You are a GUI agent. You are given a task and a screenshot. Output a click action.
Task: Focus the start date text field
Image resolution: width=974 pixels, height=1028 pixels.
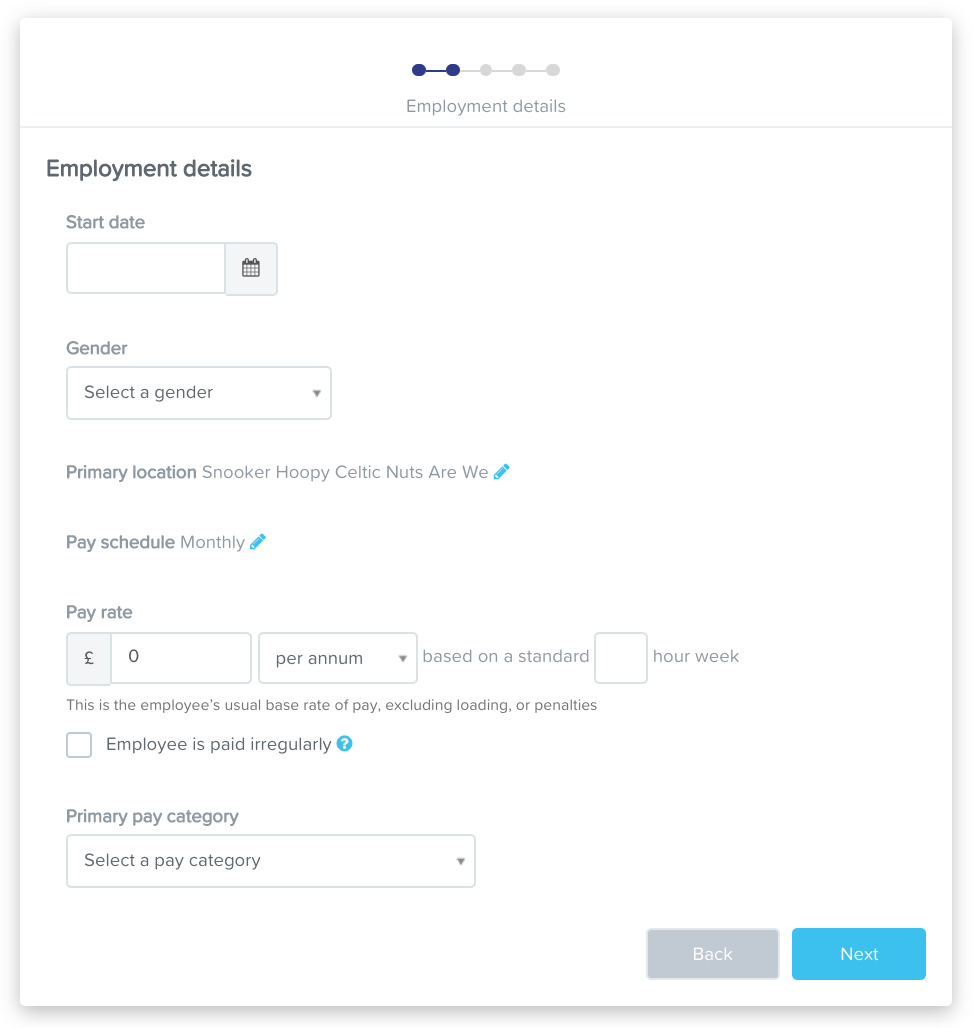point(146,268)
